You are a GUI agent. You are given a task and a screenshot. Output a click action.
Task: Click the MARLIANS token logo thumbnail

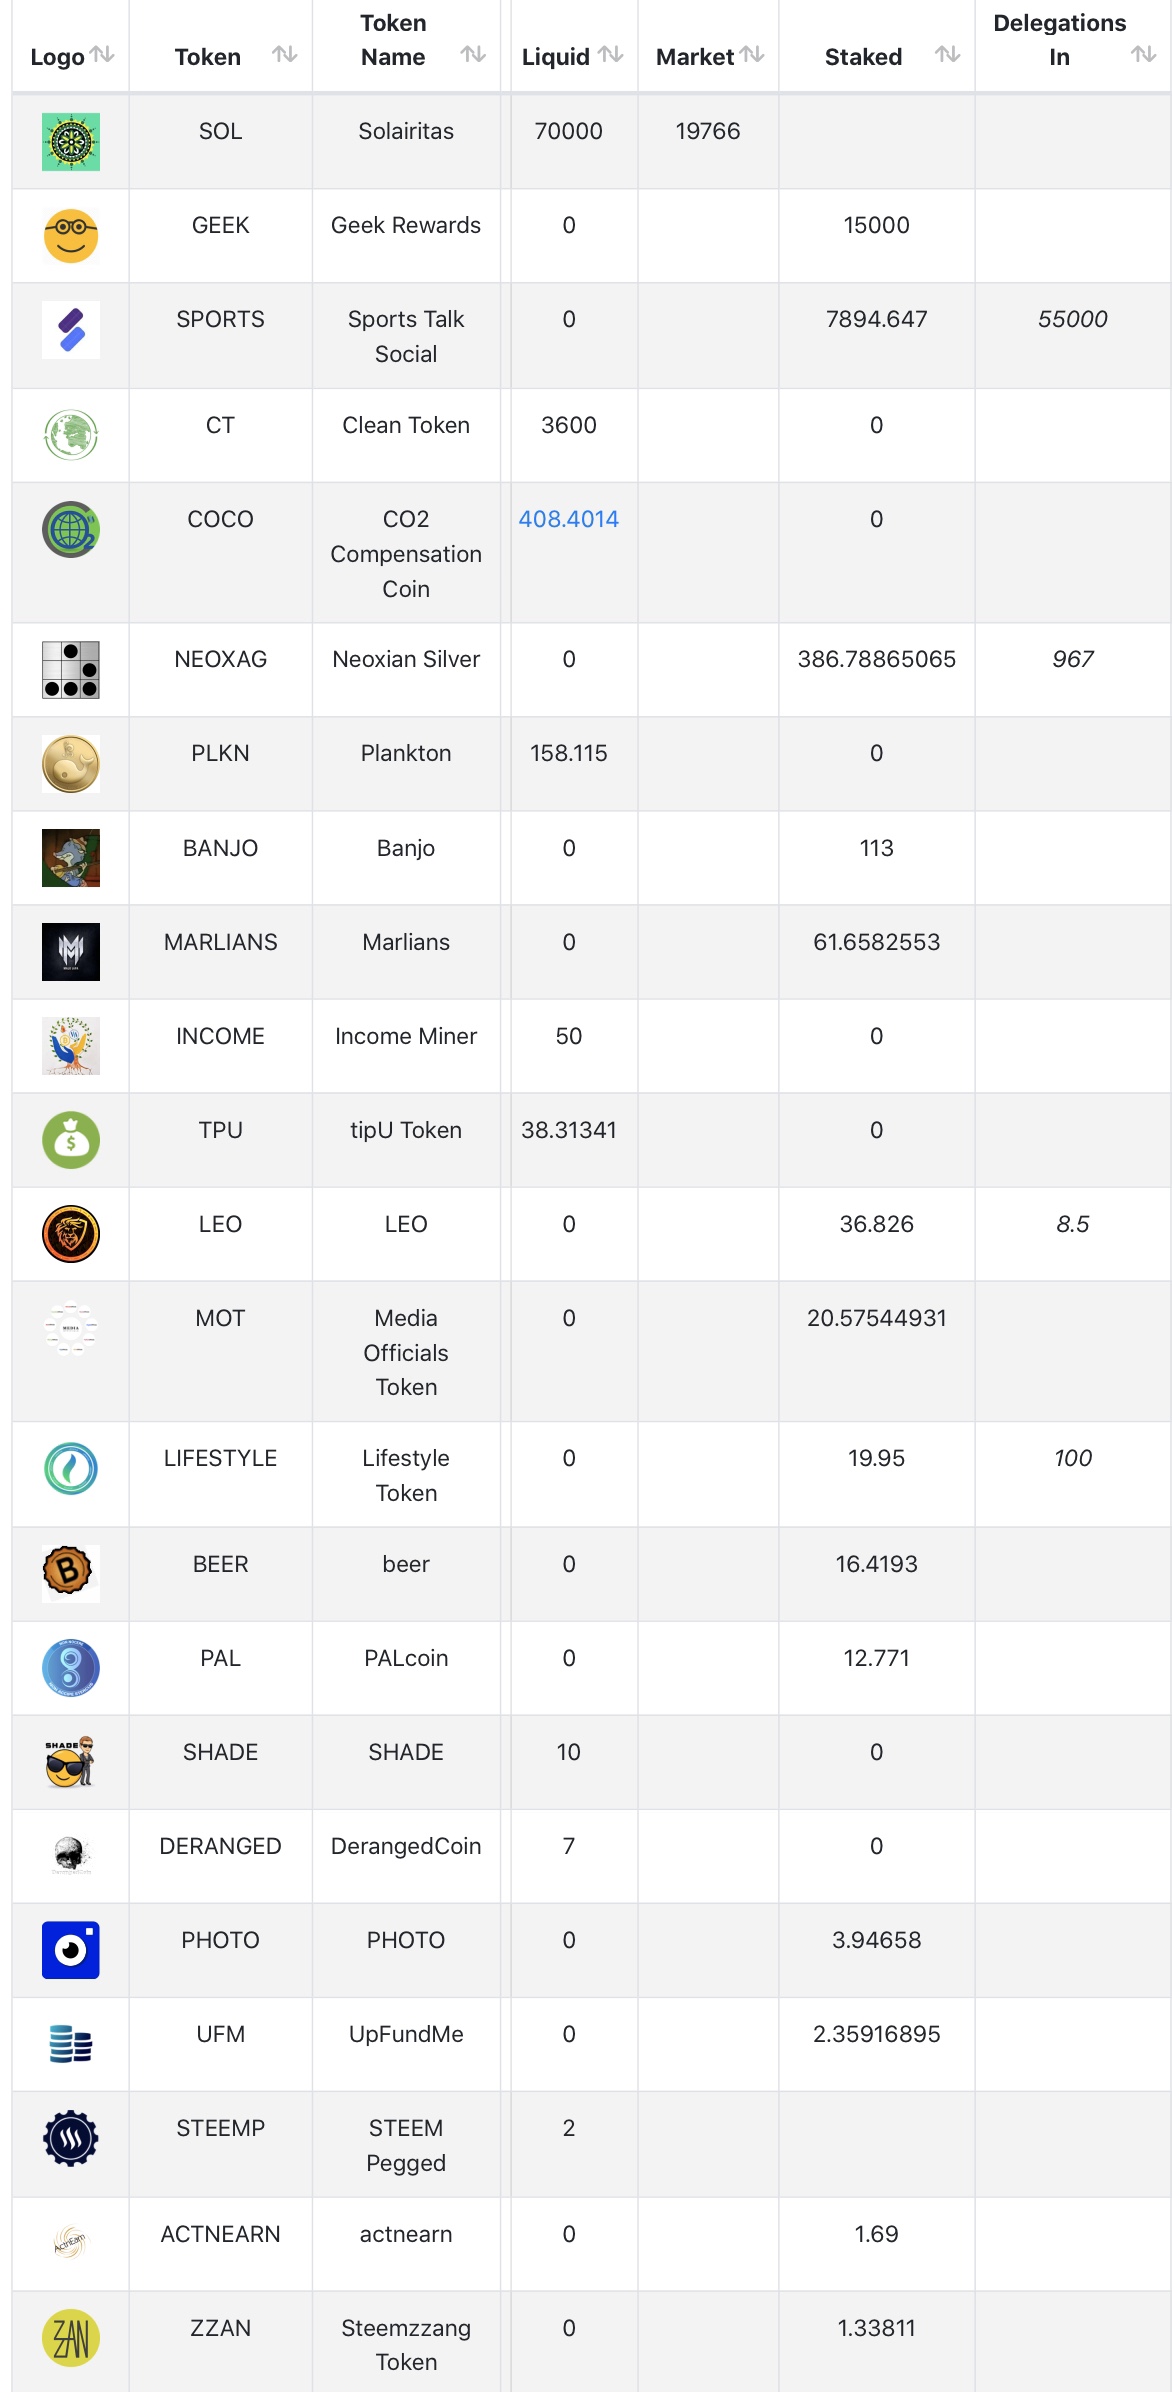coord(71,952)
